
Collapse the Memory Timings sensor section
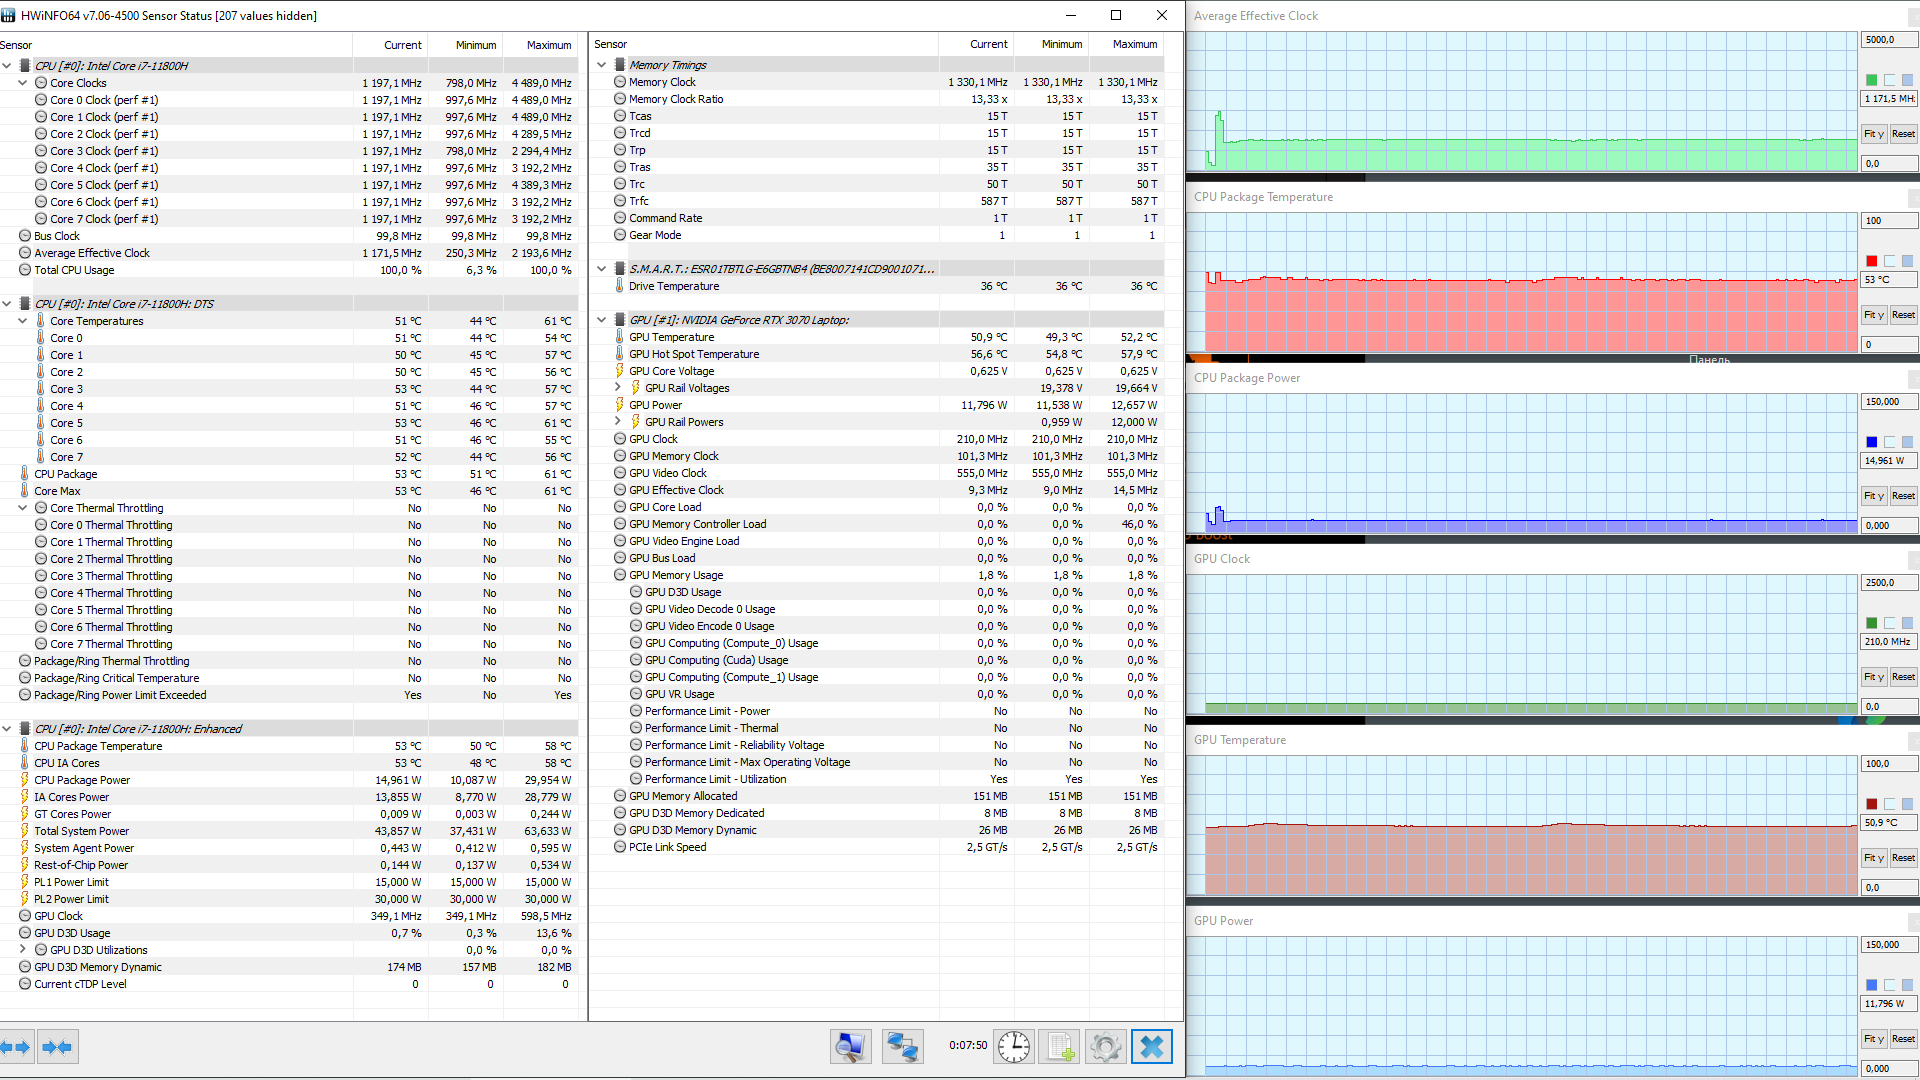pyautogui.click(x=601, y=65)
